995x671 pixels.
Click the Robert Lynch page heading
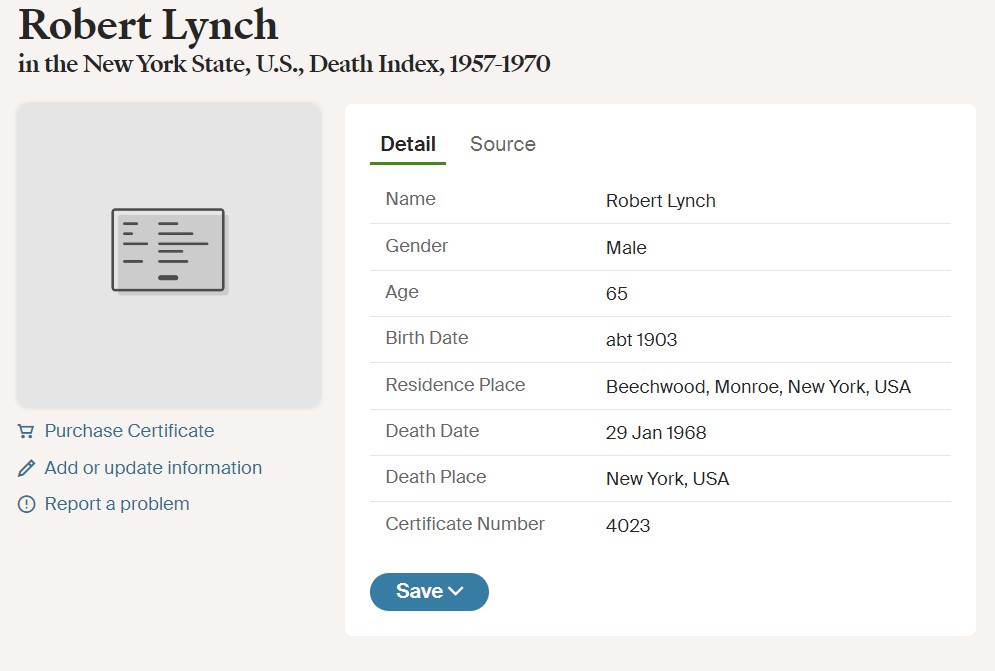148,24
